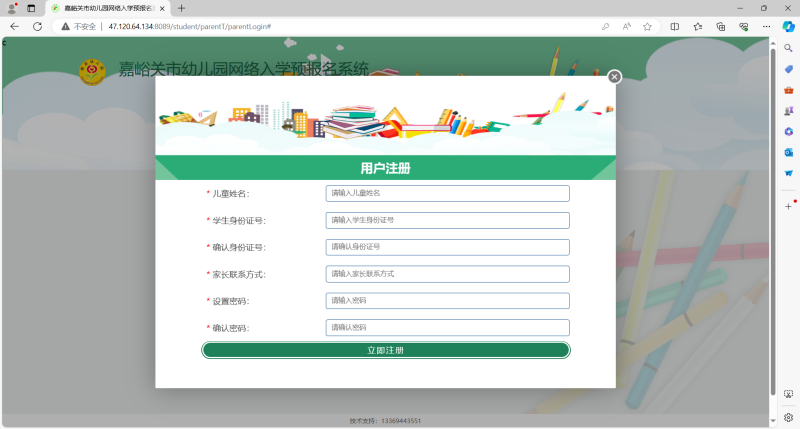Close the 用户注册 registration dialog

pos(614,77)
